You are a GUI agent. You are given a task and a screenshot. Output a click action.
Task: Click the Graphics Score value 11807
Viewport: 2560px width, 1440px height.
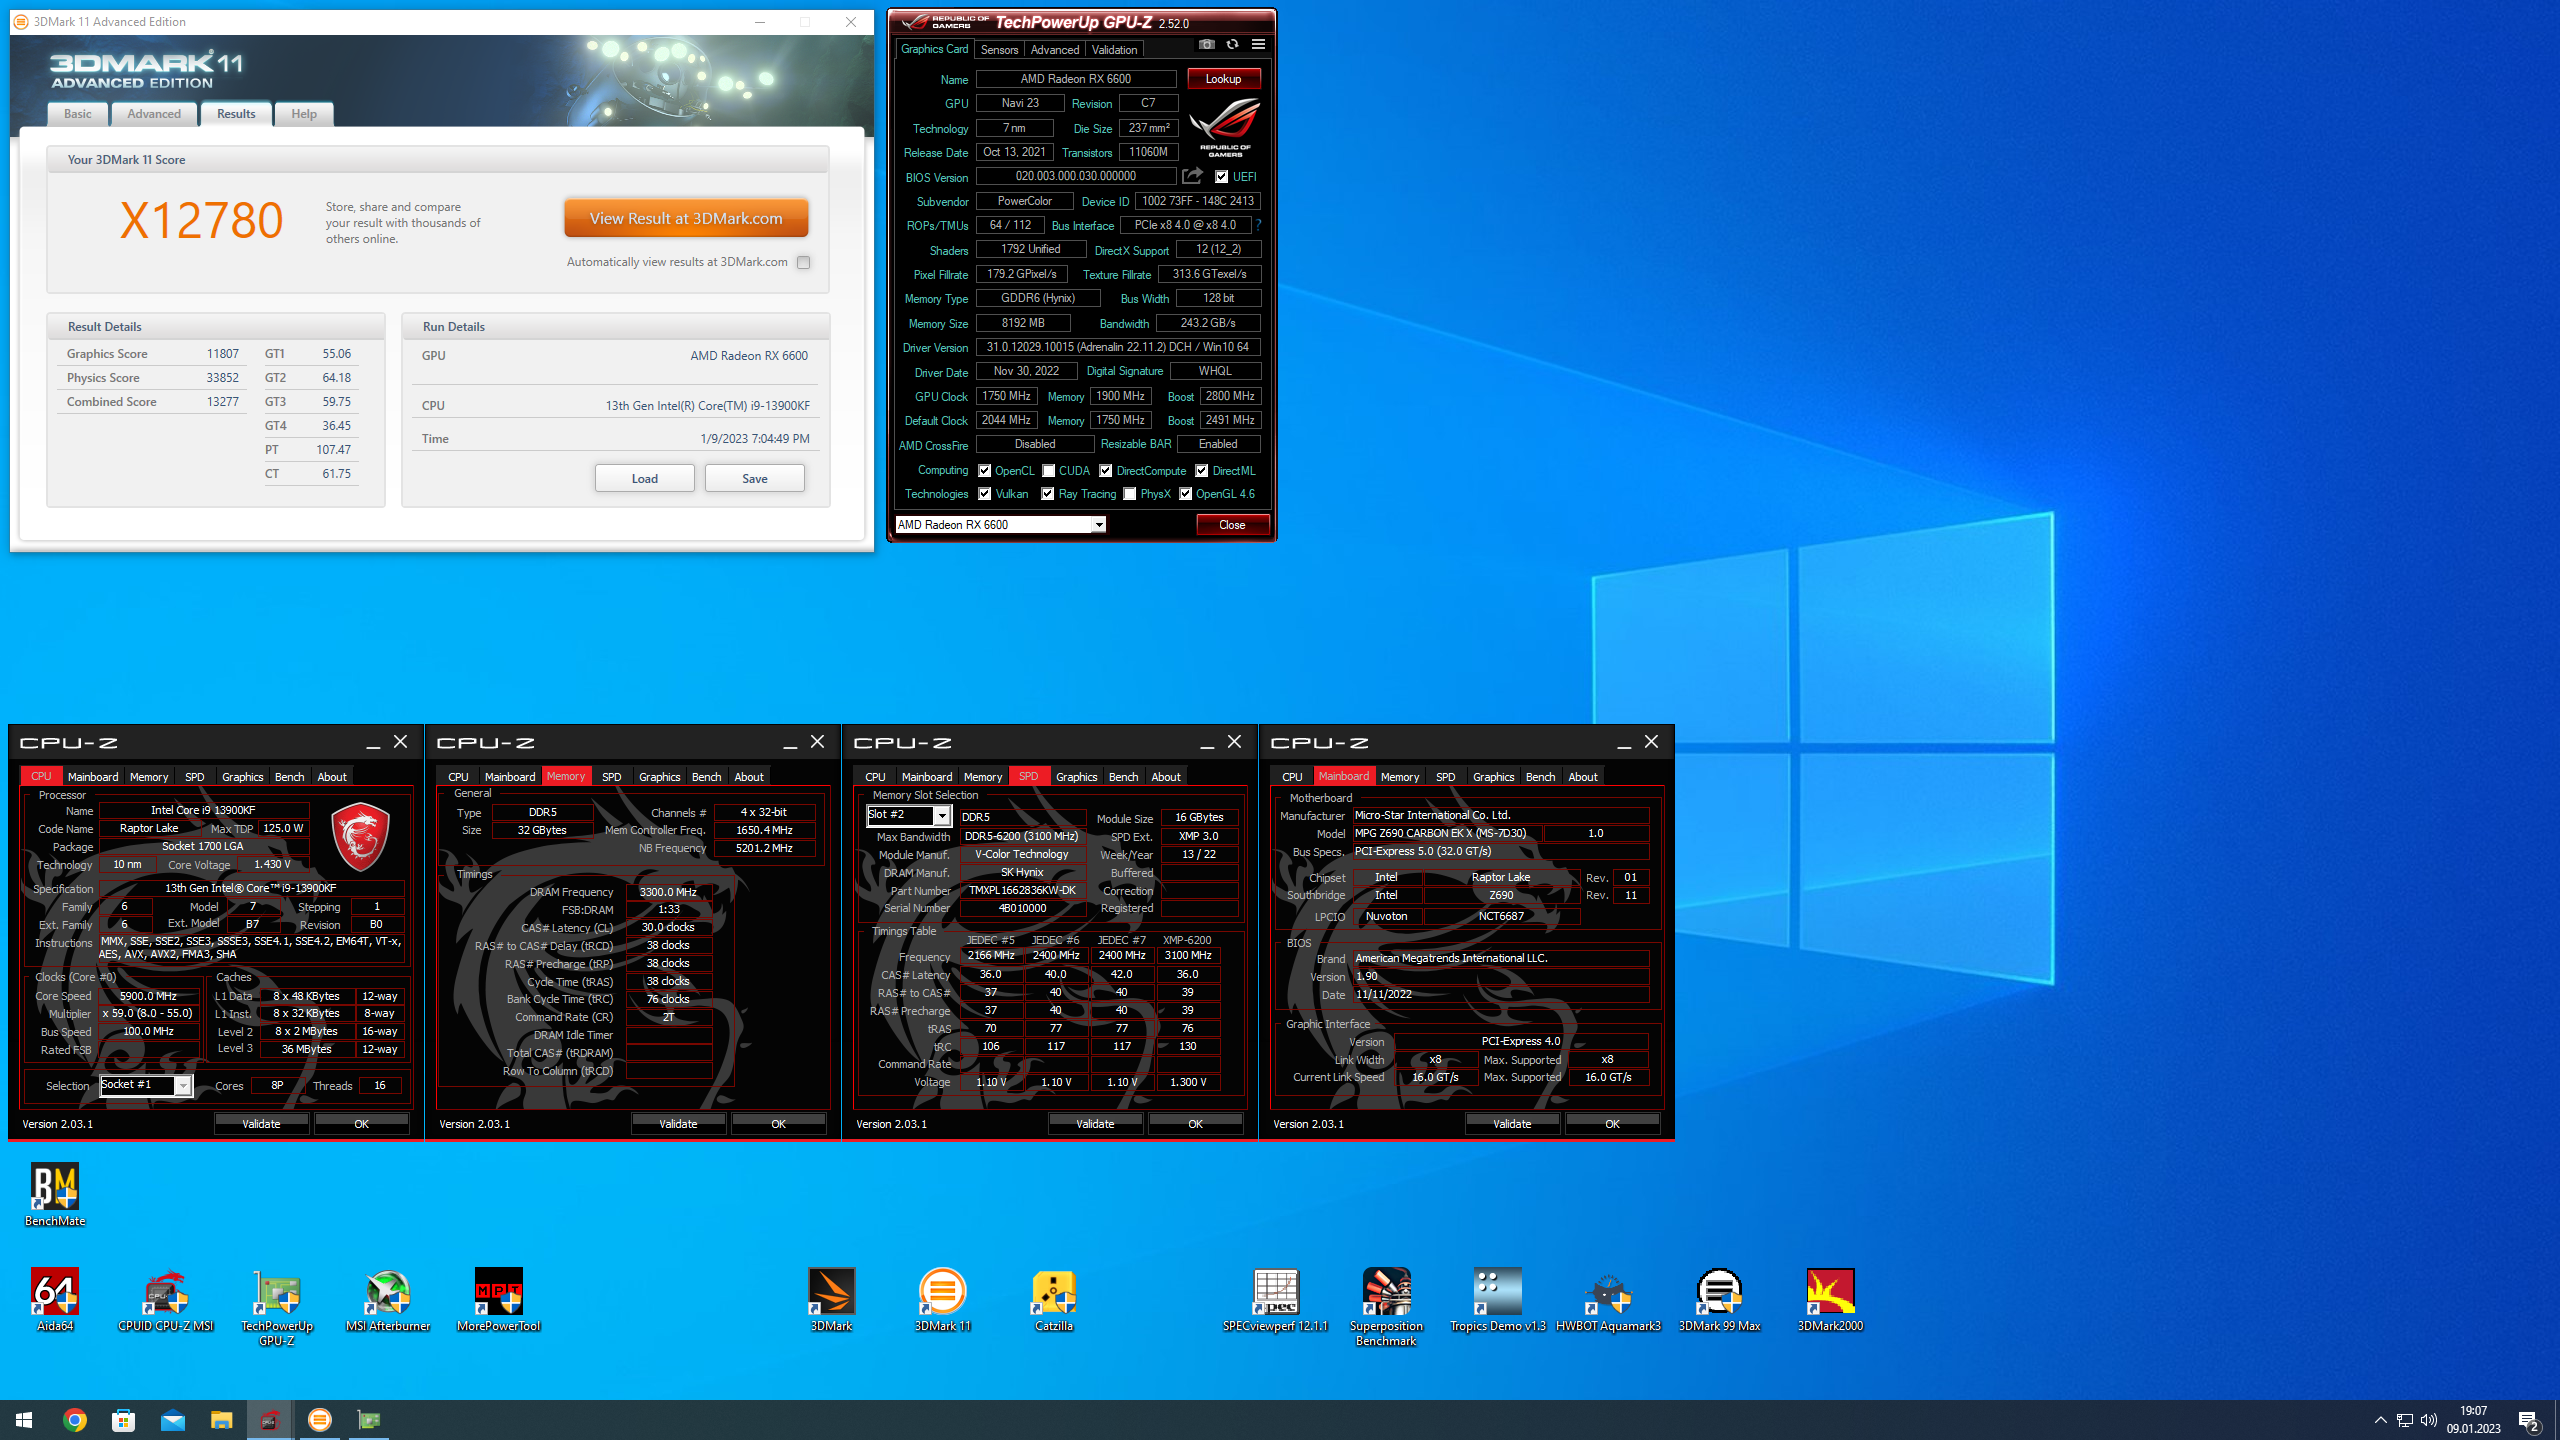223,354
